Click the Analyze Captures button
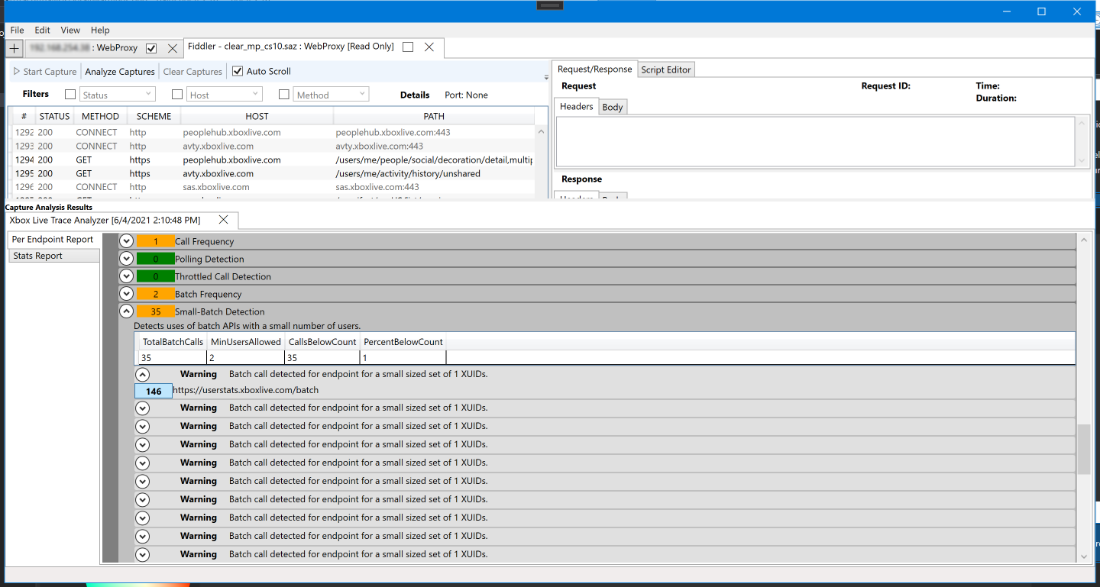The height and width of the screenshot is (587, 1100). coord(119,72)
